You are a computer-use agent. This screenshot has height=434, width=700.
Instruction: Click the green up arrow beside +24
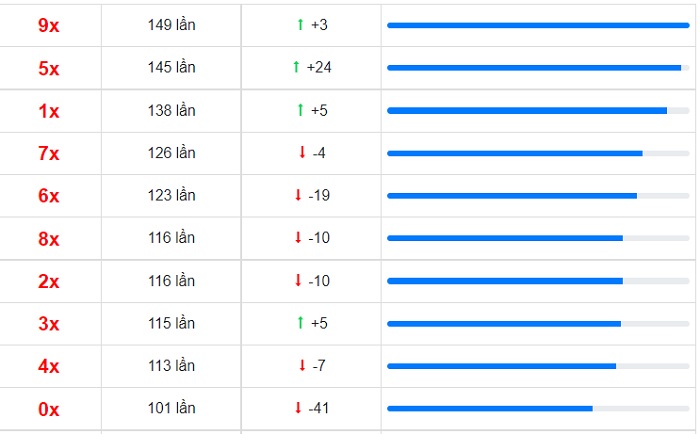click(296, 67)
